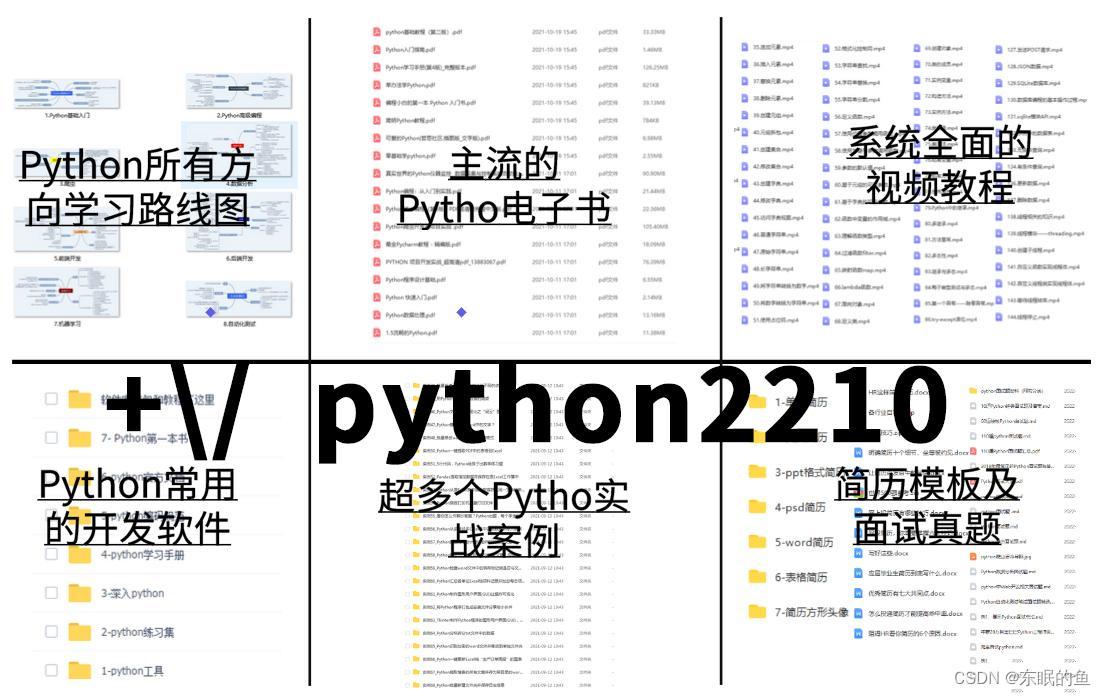The height and width of the screenshot is (696, 1106).
Task: Open file 怎么投递简历才能提高命中率.docx
Action: pyautogui.click(x=916, y=614)
